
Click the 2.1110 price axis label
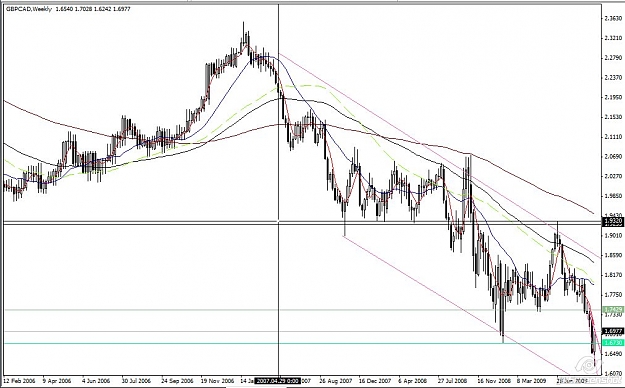613,137
